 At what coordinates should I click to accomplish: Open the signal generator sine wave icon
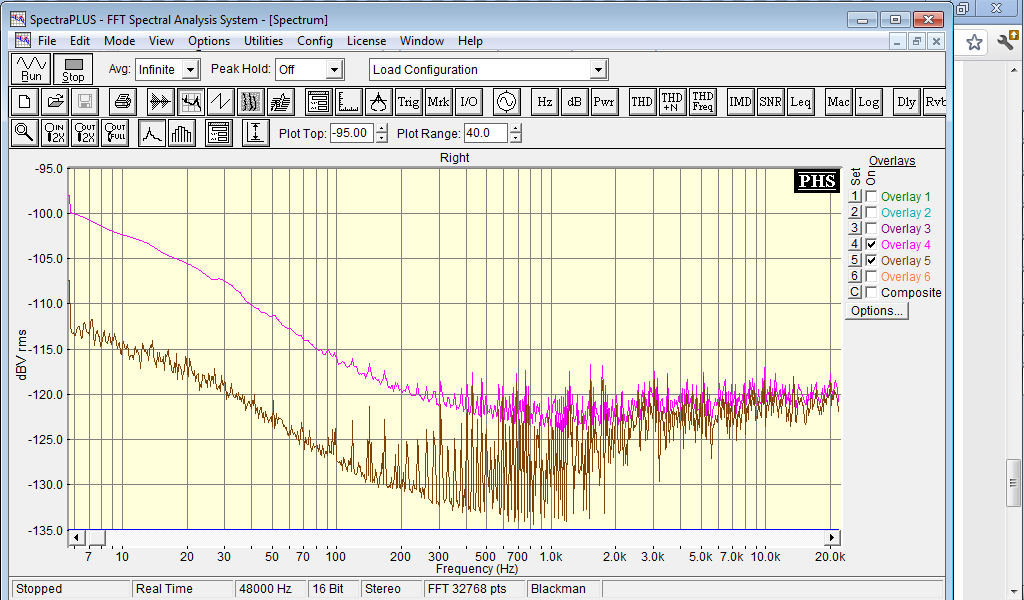[505, 101]
